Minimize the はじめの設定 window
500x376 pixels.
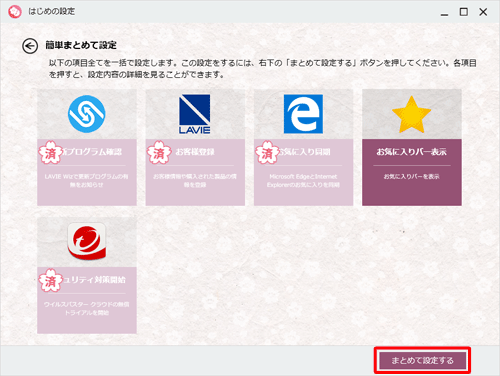click(x=444, y=14)
